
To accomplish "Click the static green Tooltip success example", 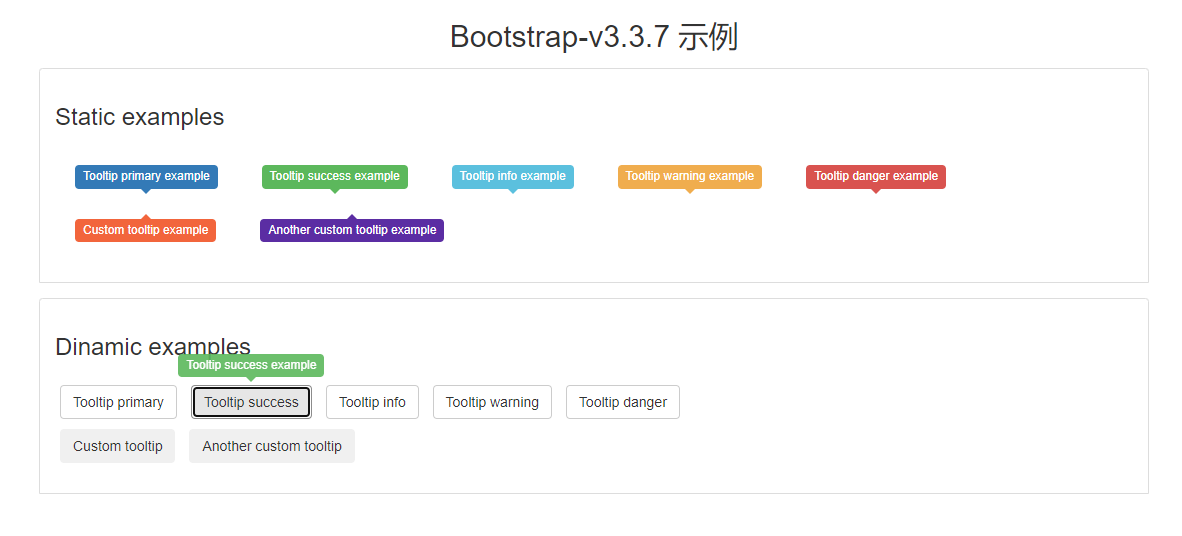I will pos(335,176).
